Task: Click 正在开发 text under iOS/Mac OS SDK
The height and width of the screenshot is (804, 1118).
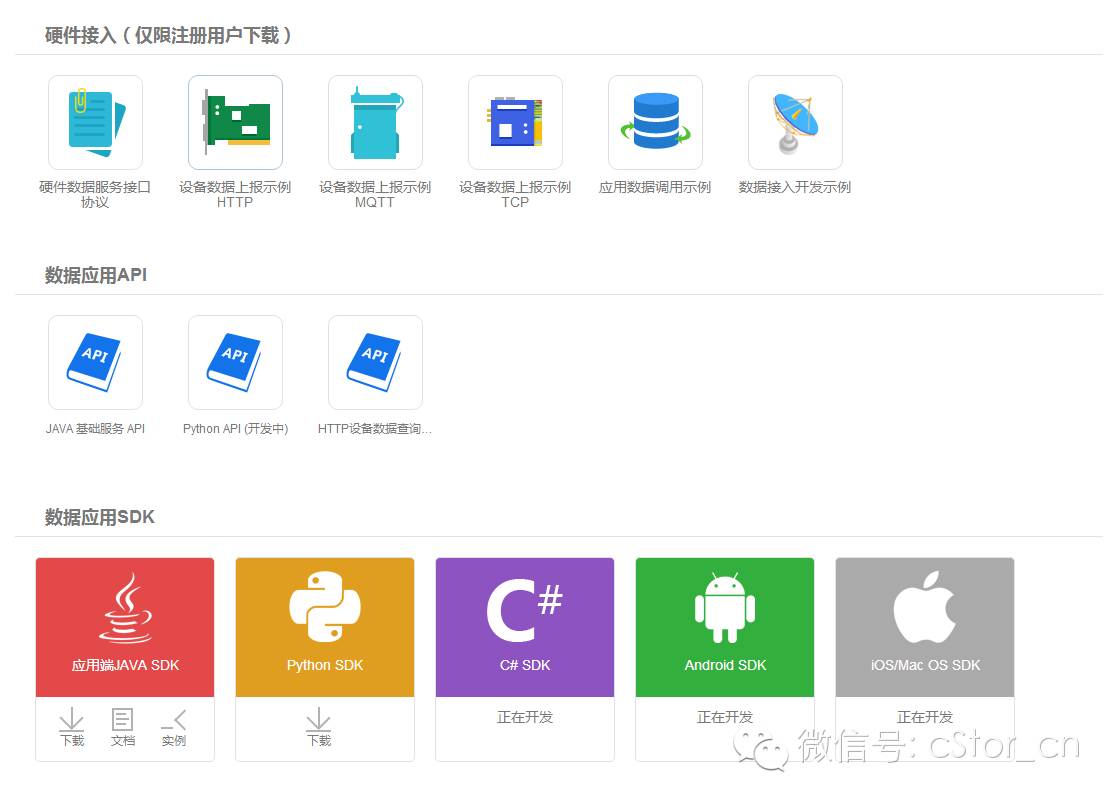Action: tap(925, 717)
